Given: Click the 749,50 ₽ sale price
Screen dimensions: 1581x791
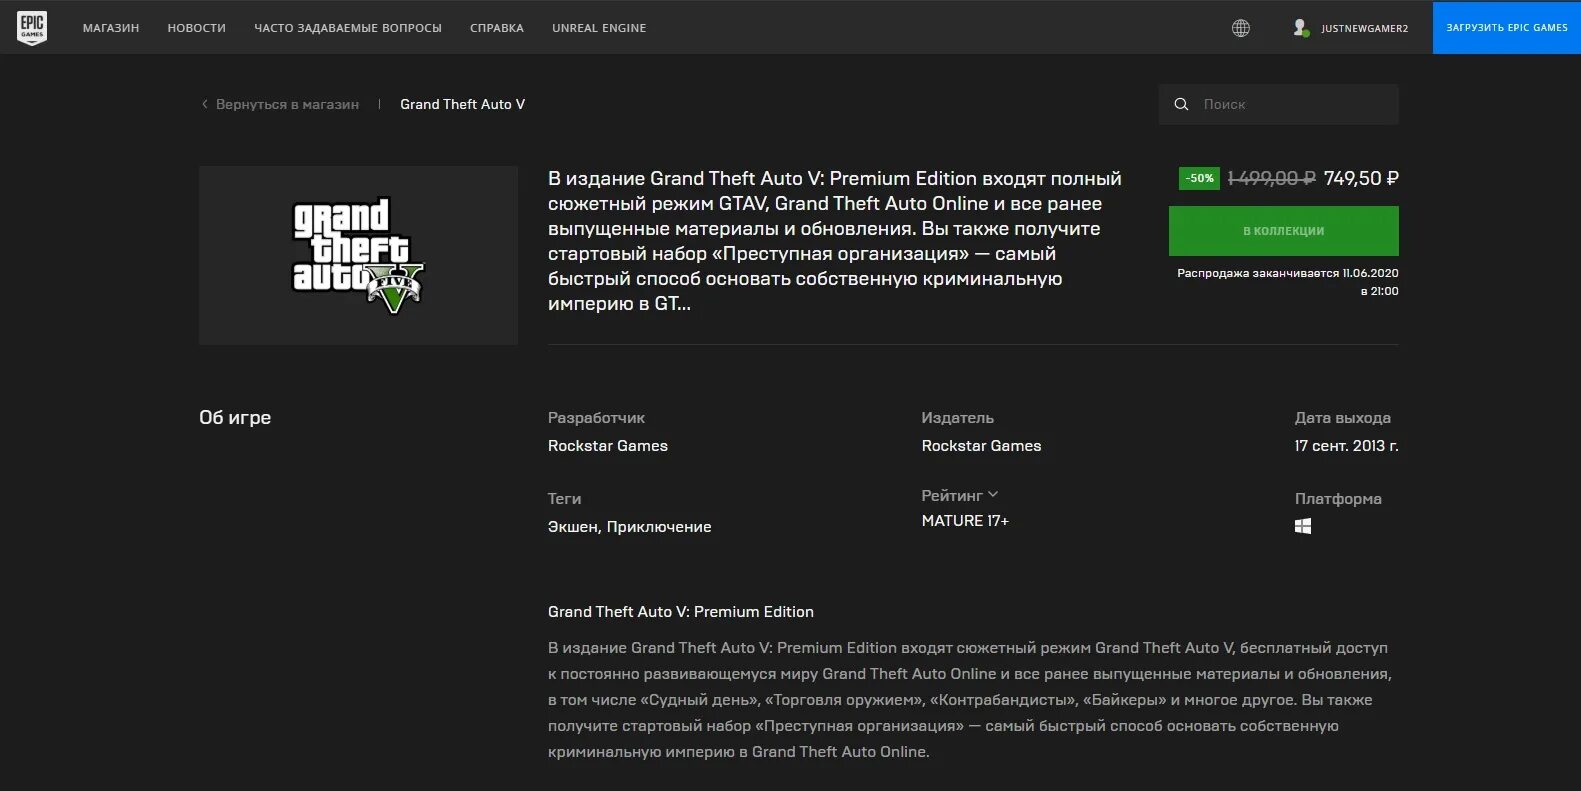Looking at the screenshot, I should pyautogui.click(x=1361, y=178).
